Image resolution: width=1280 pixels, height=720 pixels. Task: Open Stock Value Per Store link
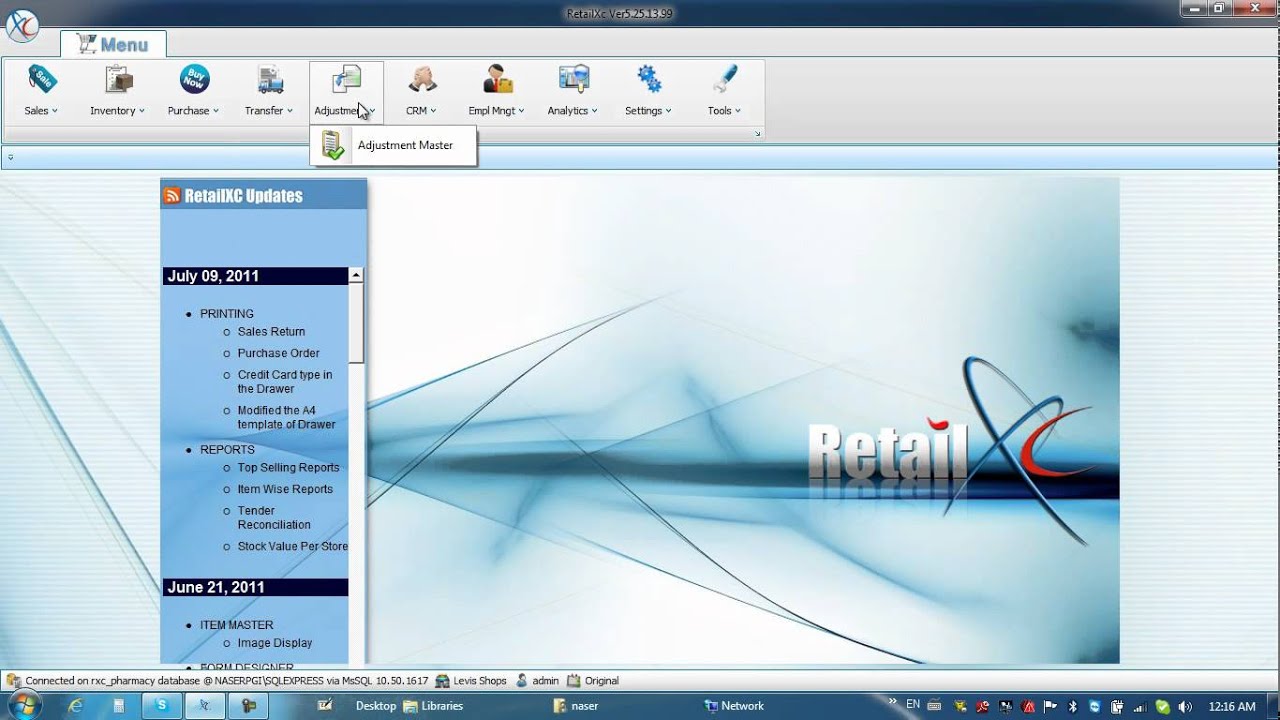tap(293, 547)
